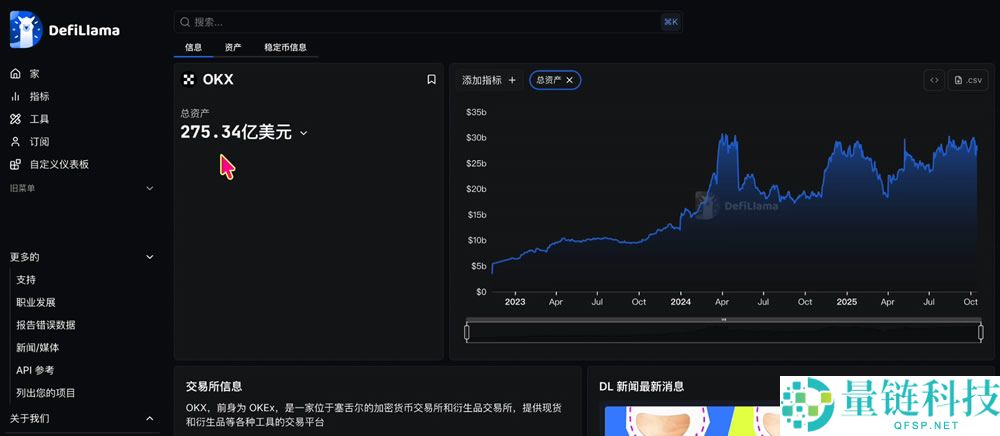1000x436 pixels.
Task: Switch to the 信息 tab
Action: click(193, 47)
